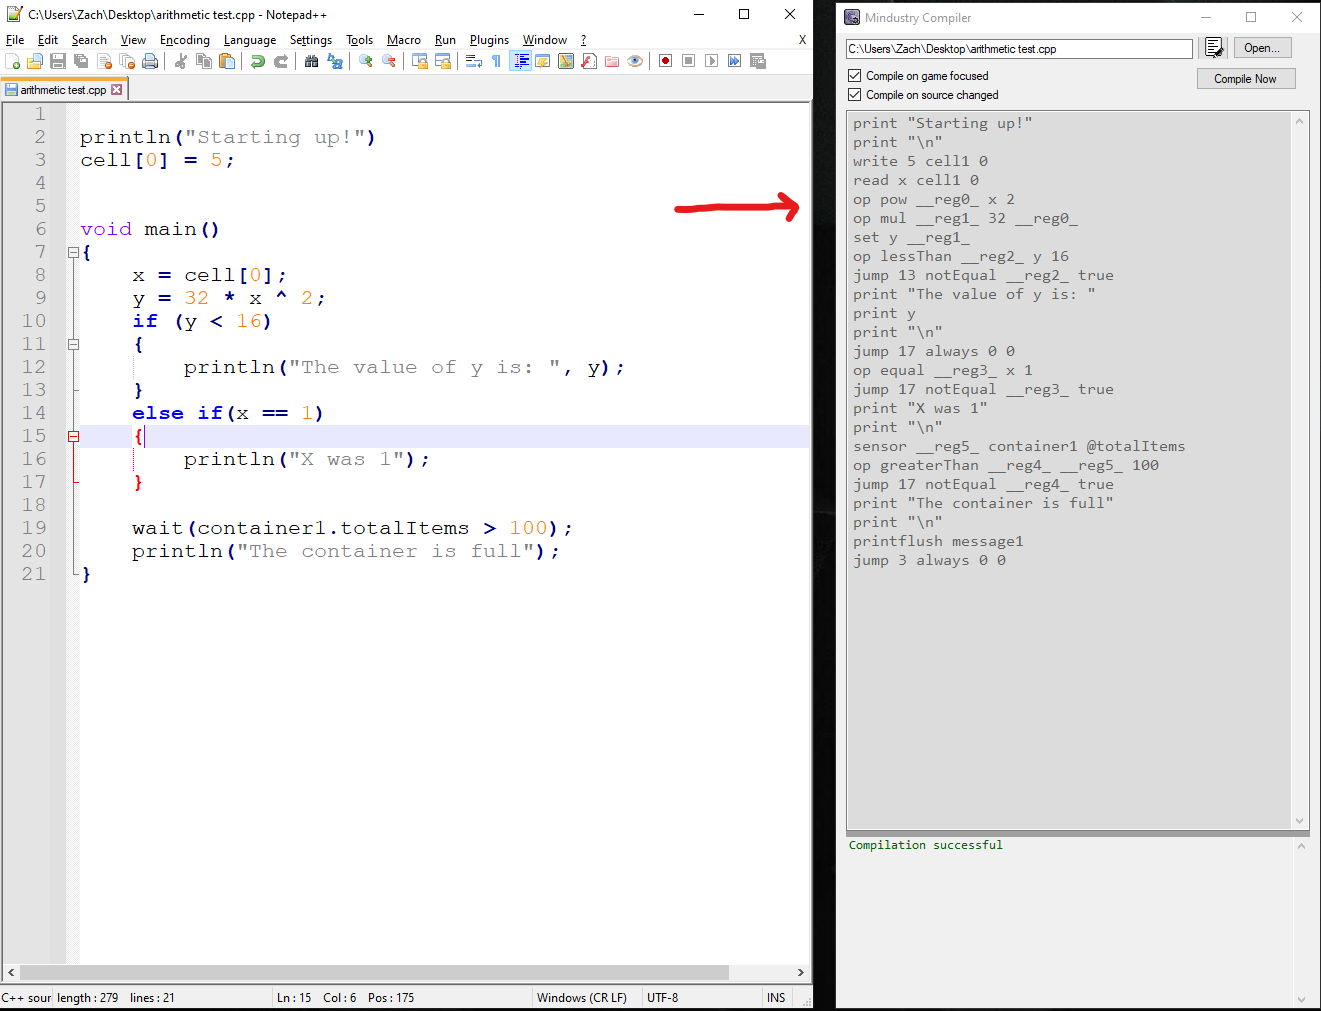Disable Compile on source changed

(x=855, y=92)
